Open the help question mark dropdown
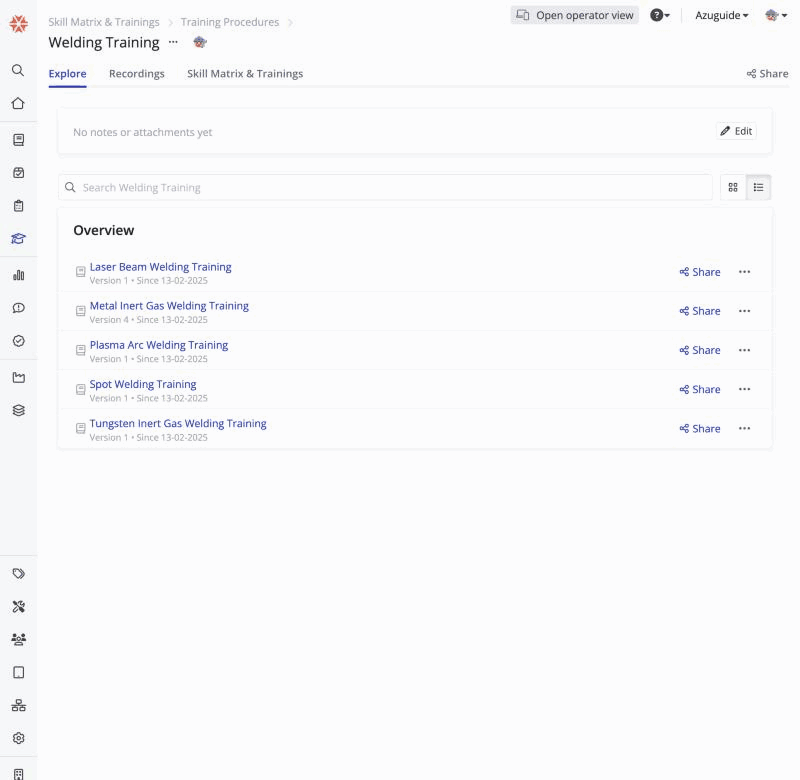This screenshot has width=800, height=780. pyautogui.click(x=660, y=15)
